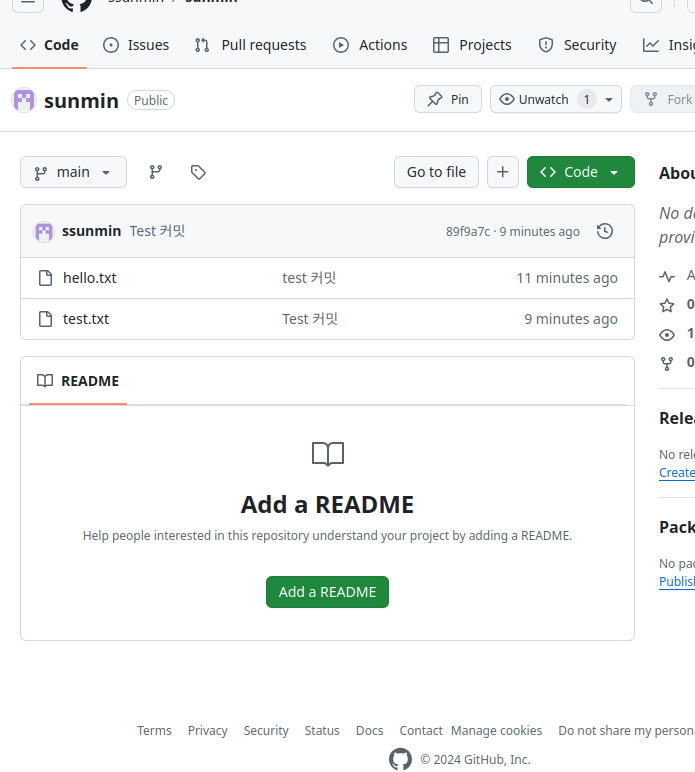Click the plus add file button
695x772 pixels.
point(502,172)
